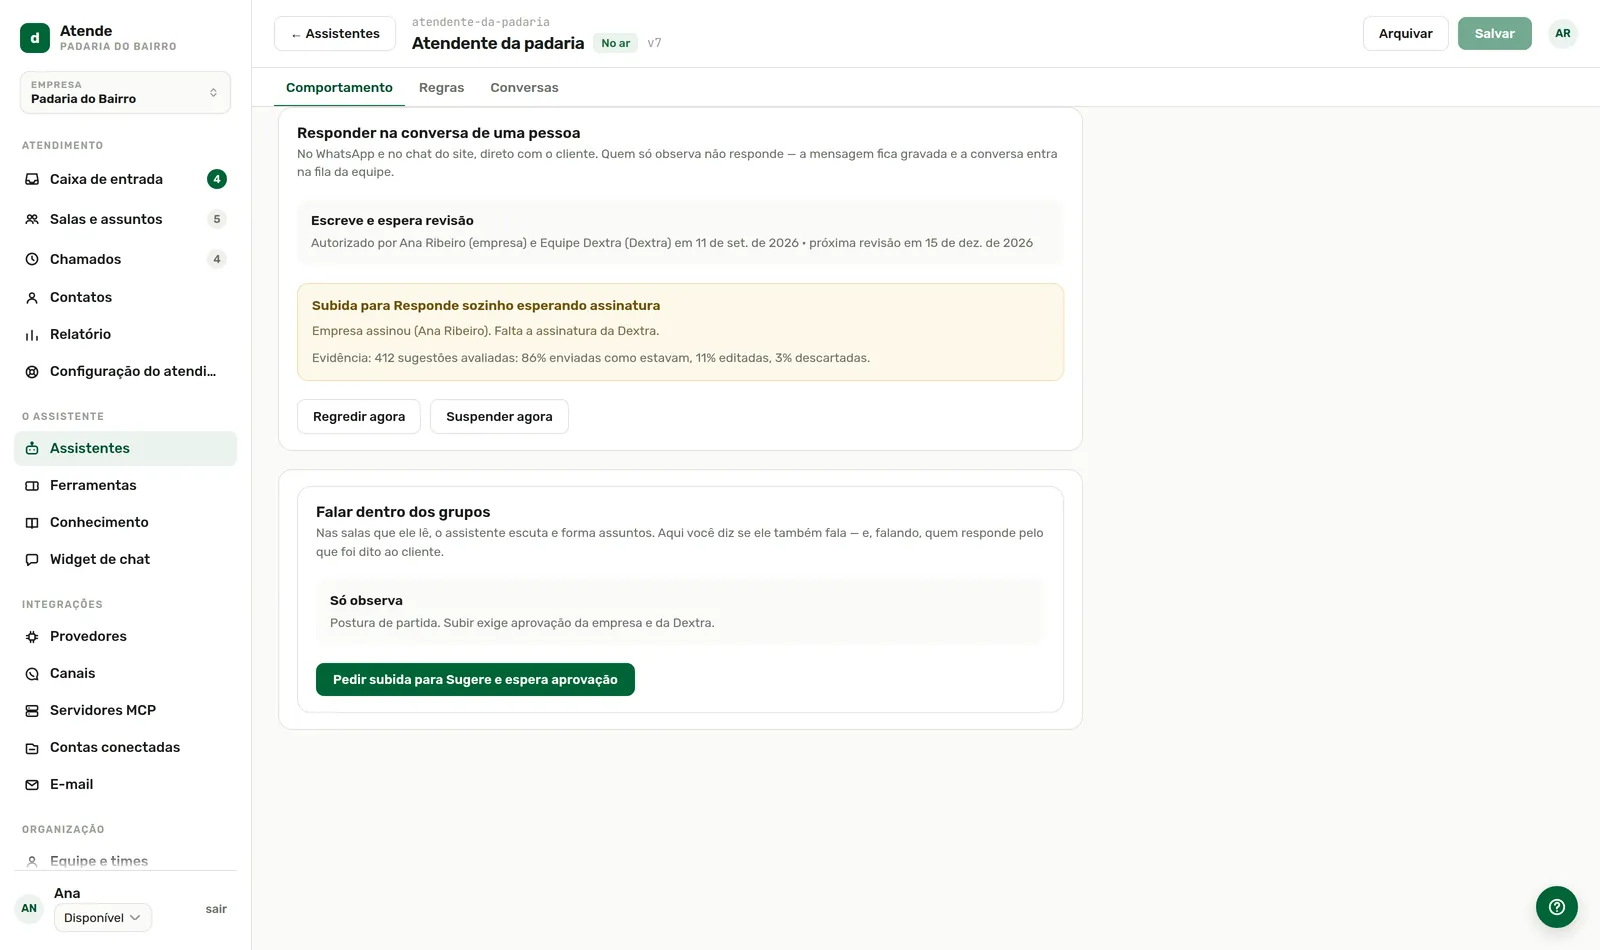
Task: Click the green Salvar button
Action: (x=1494, y=33)
